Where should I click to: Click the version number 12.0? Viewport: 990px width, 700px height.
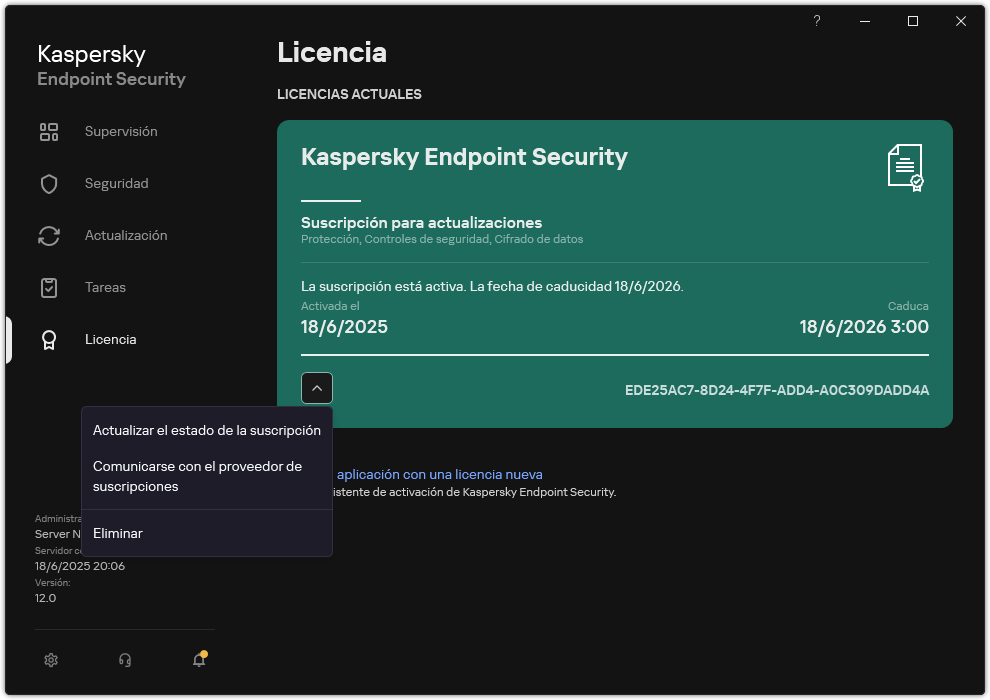point(45,598)
